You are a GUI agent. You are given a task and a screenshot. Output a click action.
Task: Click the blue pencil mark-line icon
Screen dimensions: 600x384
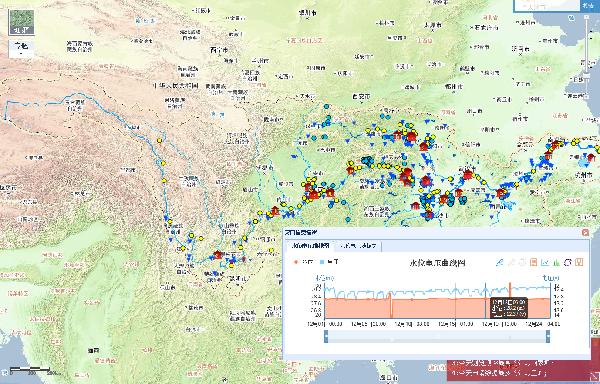tap(499, 262)
